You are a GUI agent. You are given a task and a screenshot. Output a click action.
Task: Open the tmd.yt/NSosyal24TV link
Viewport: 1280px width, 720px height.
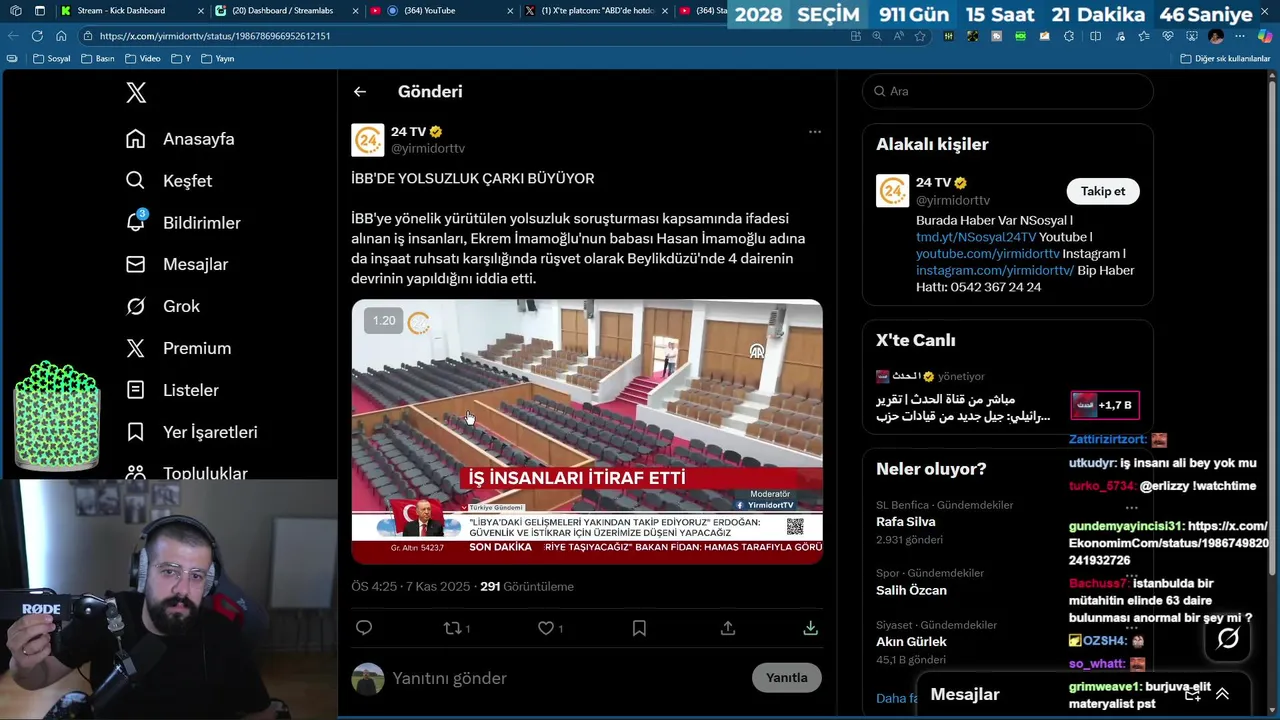pos(976,237)
